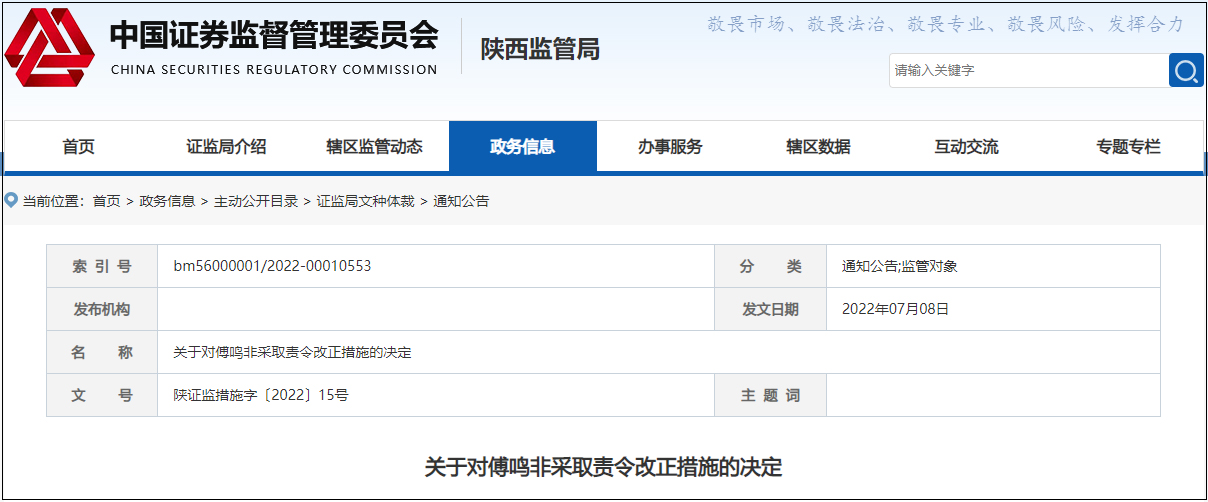Click the 索引号 label cell
Image resolution: width=1208 pixels, height=502 pixels.
click(x=102, y=266)
